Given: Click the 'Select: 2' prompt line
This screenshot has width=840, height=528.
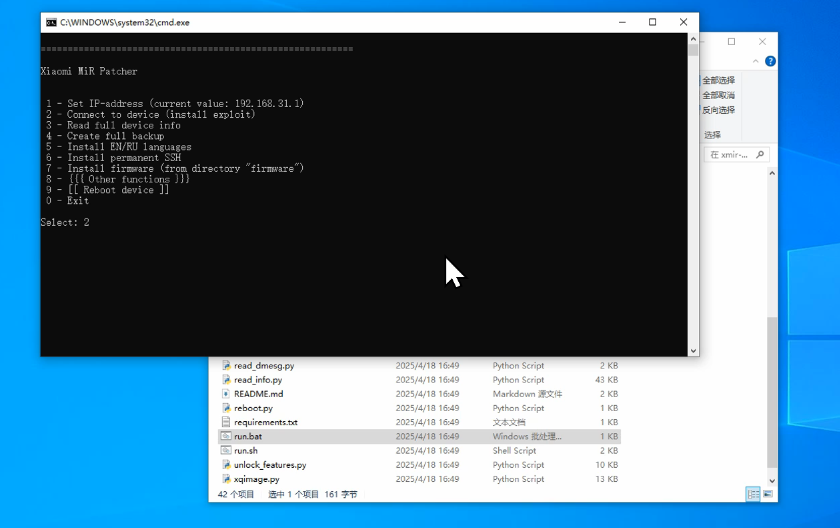Looking at the screenshot, I should click(x=65, y=222).
